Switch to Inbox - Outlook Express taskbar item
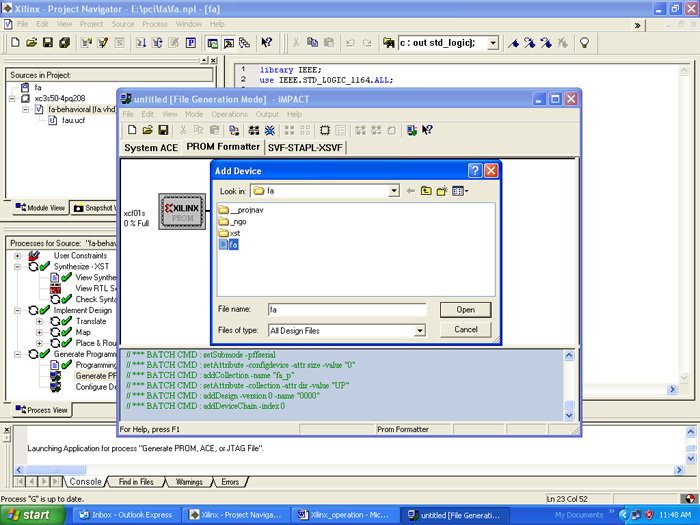The image size is (700, 525). (126, 515)
